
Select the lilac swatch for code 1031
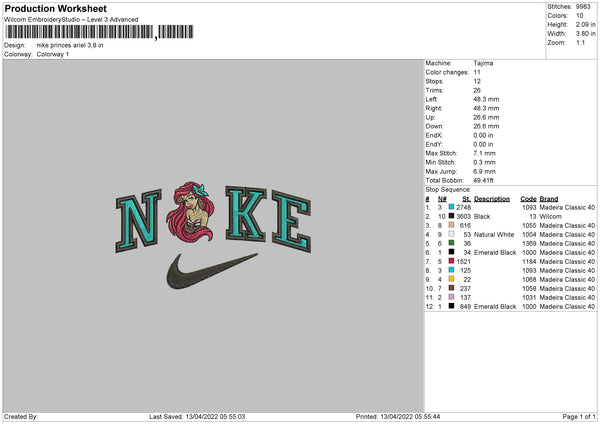click(451, 297)
